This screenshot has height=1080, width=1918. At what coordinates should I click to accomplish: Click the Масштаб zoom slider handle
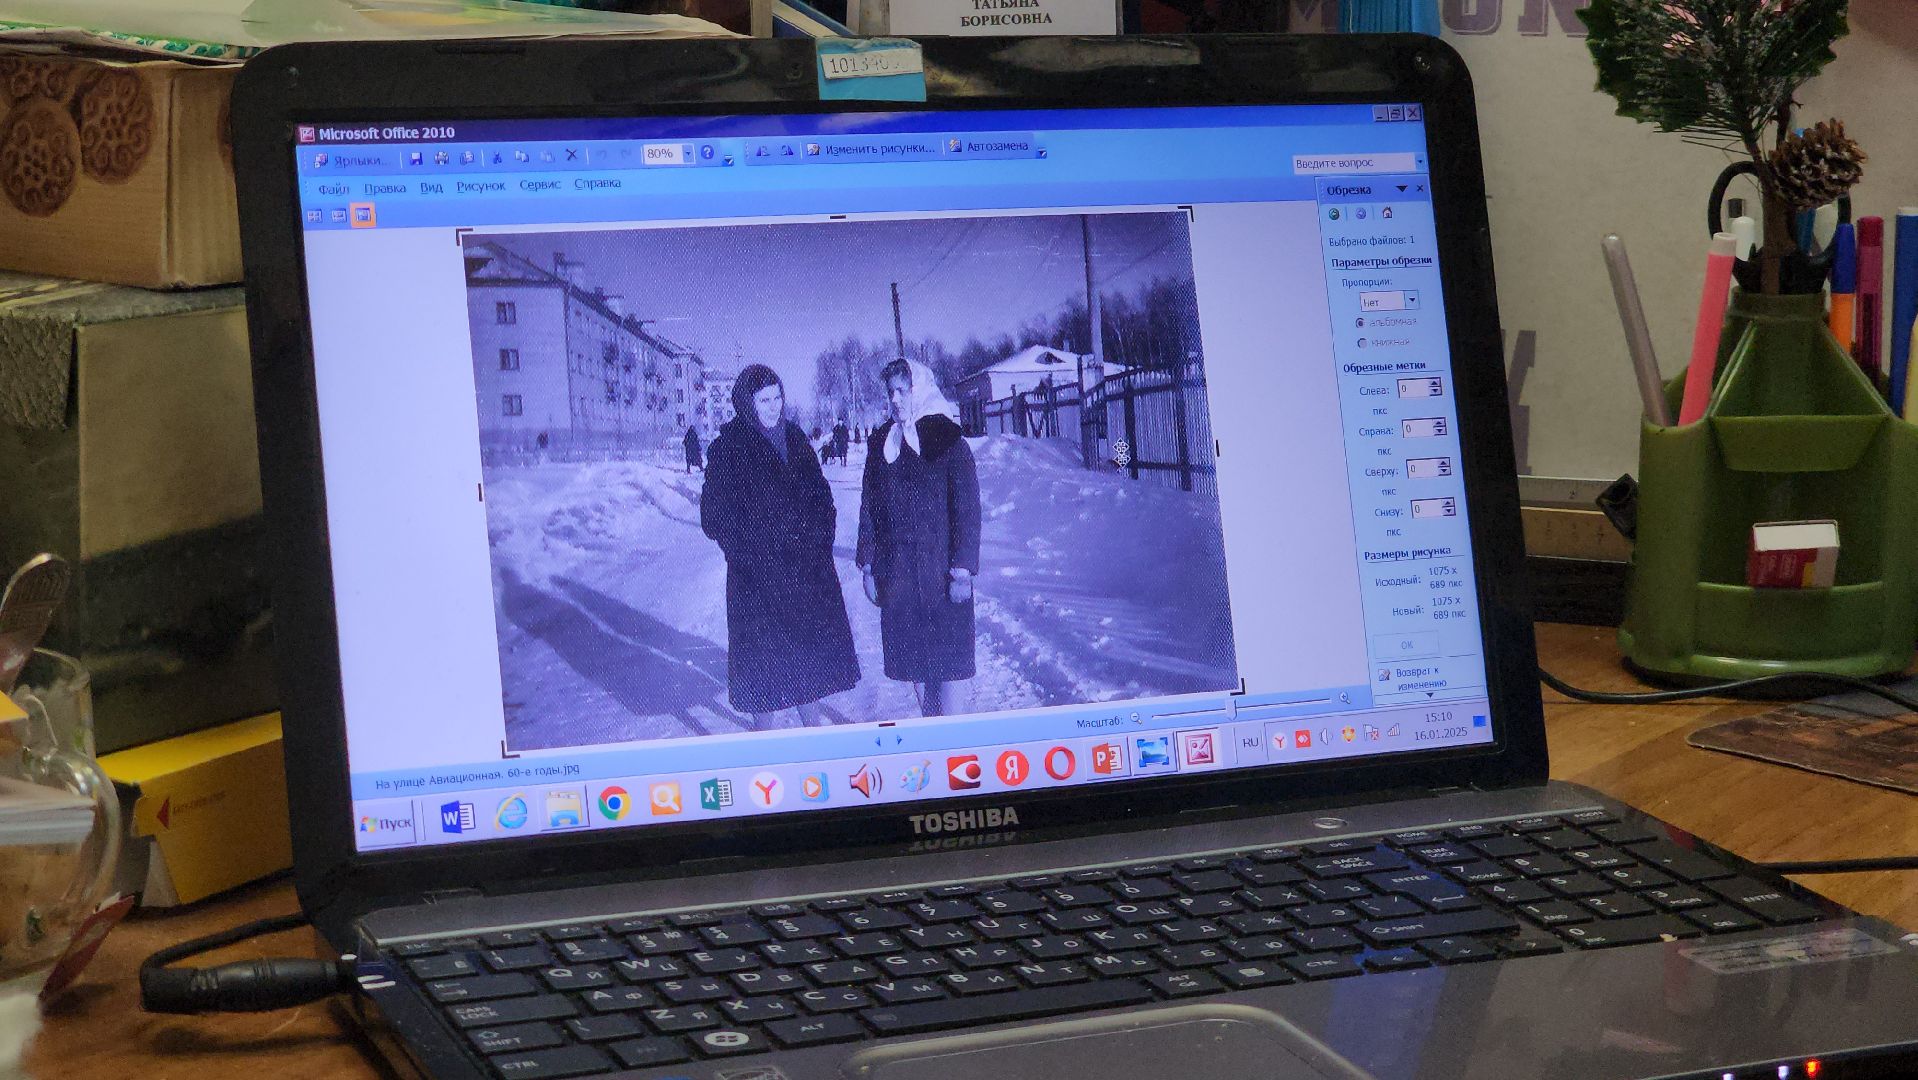point(1232,709)
